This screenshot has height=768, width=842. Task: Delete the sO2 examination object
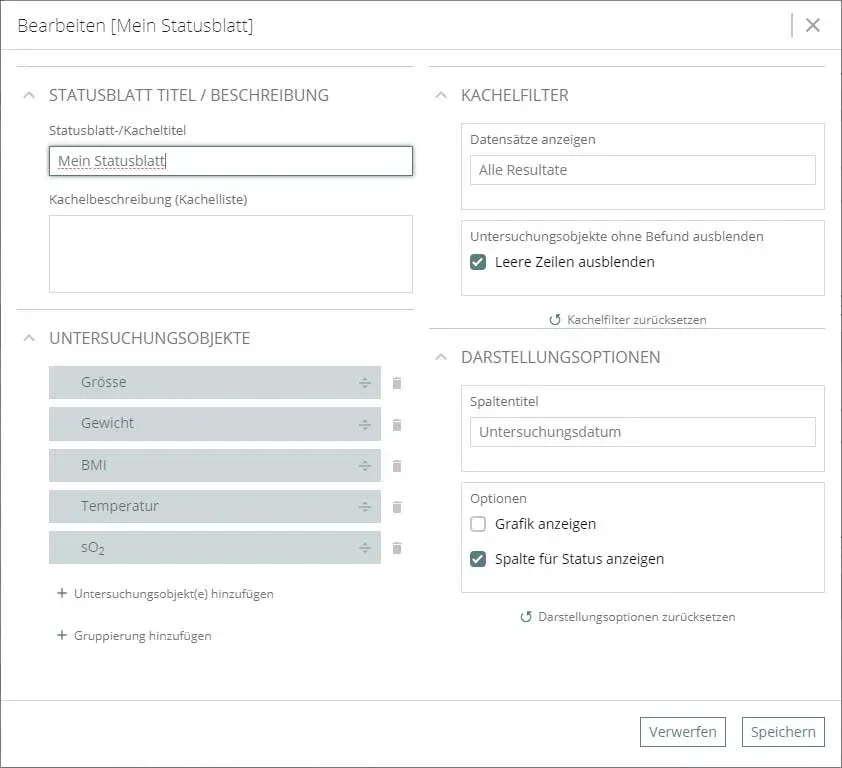pos(397,548)
